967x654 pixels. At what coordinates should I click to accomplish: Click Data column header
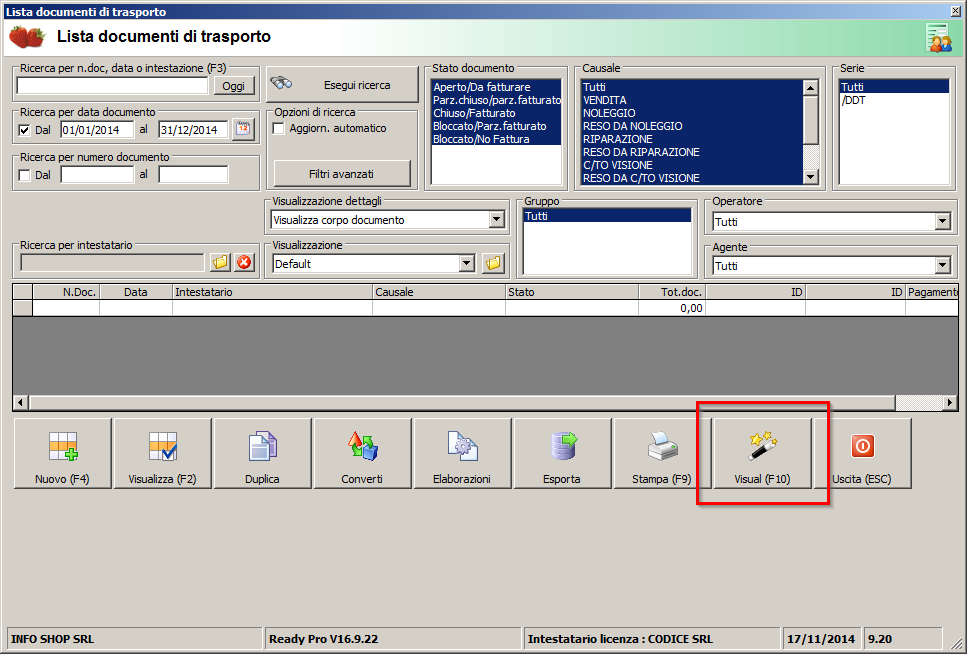tap(136, 292)
